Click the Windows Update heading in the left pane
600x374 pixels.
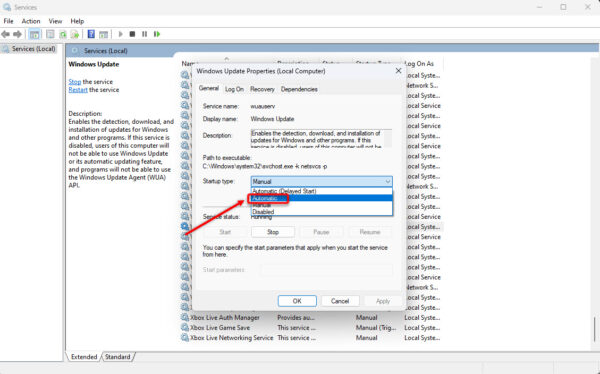tap(94, 64)
